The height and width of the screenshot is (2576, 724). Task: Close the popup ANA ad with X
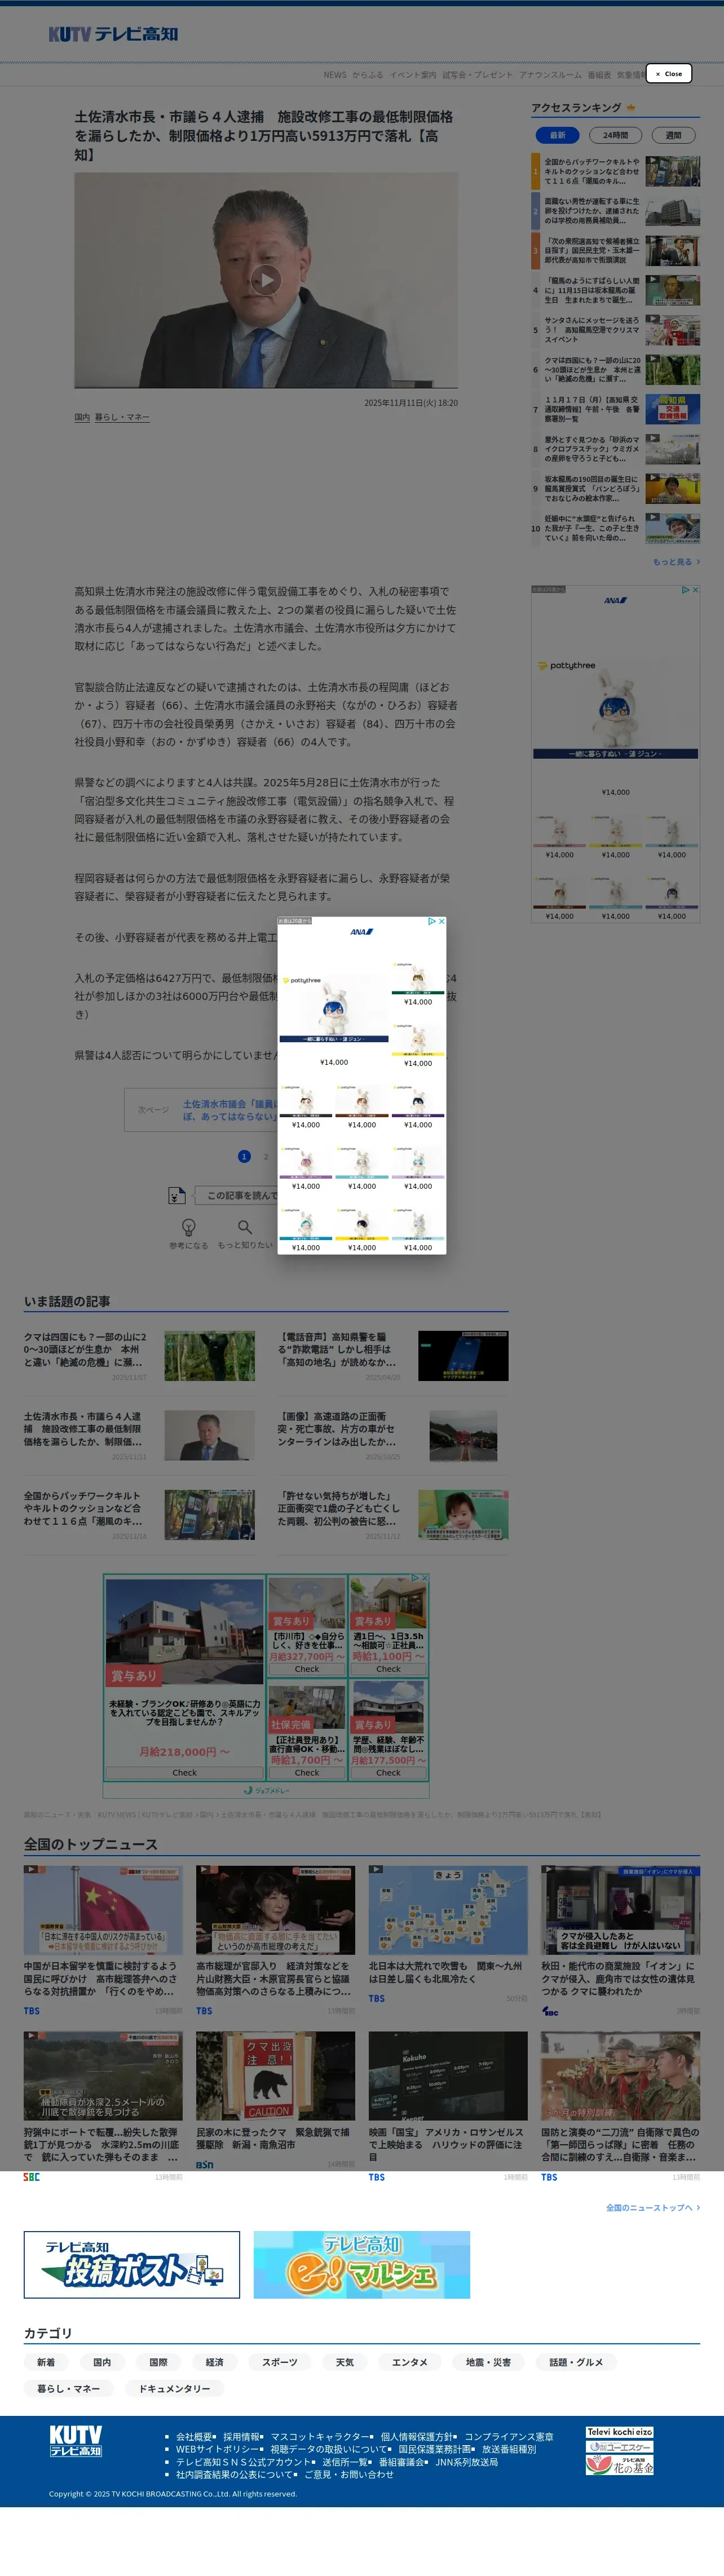(441, 921)
